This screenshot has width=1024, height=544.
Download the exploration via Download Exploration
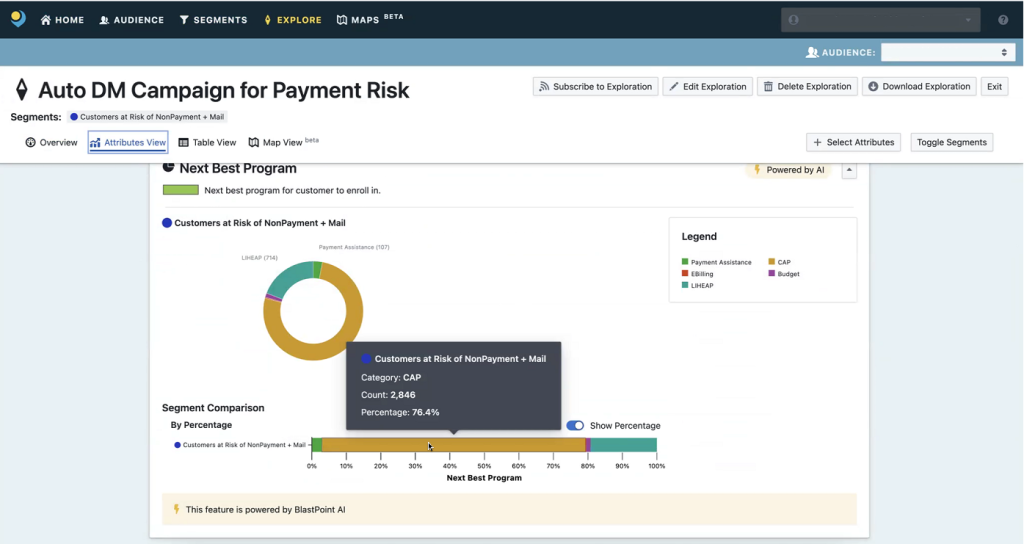pos(918,87)
